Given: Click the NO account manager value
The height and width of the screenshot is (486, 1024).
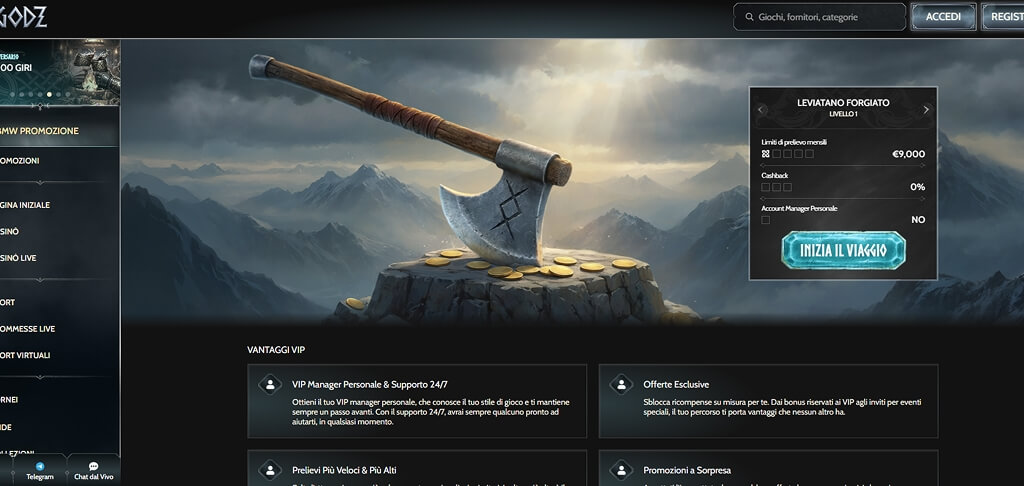Looking at the screenshot, I should [x=918, y=220].
